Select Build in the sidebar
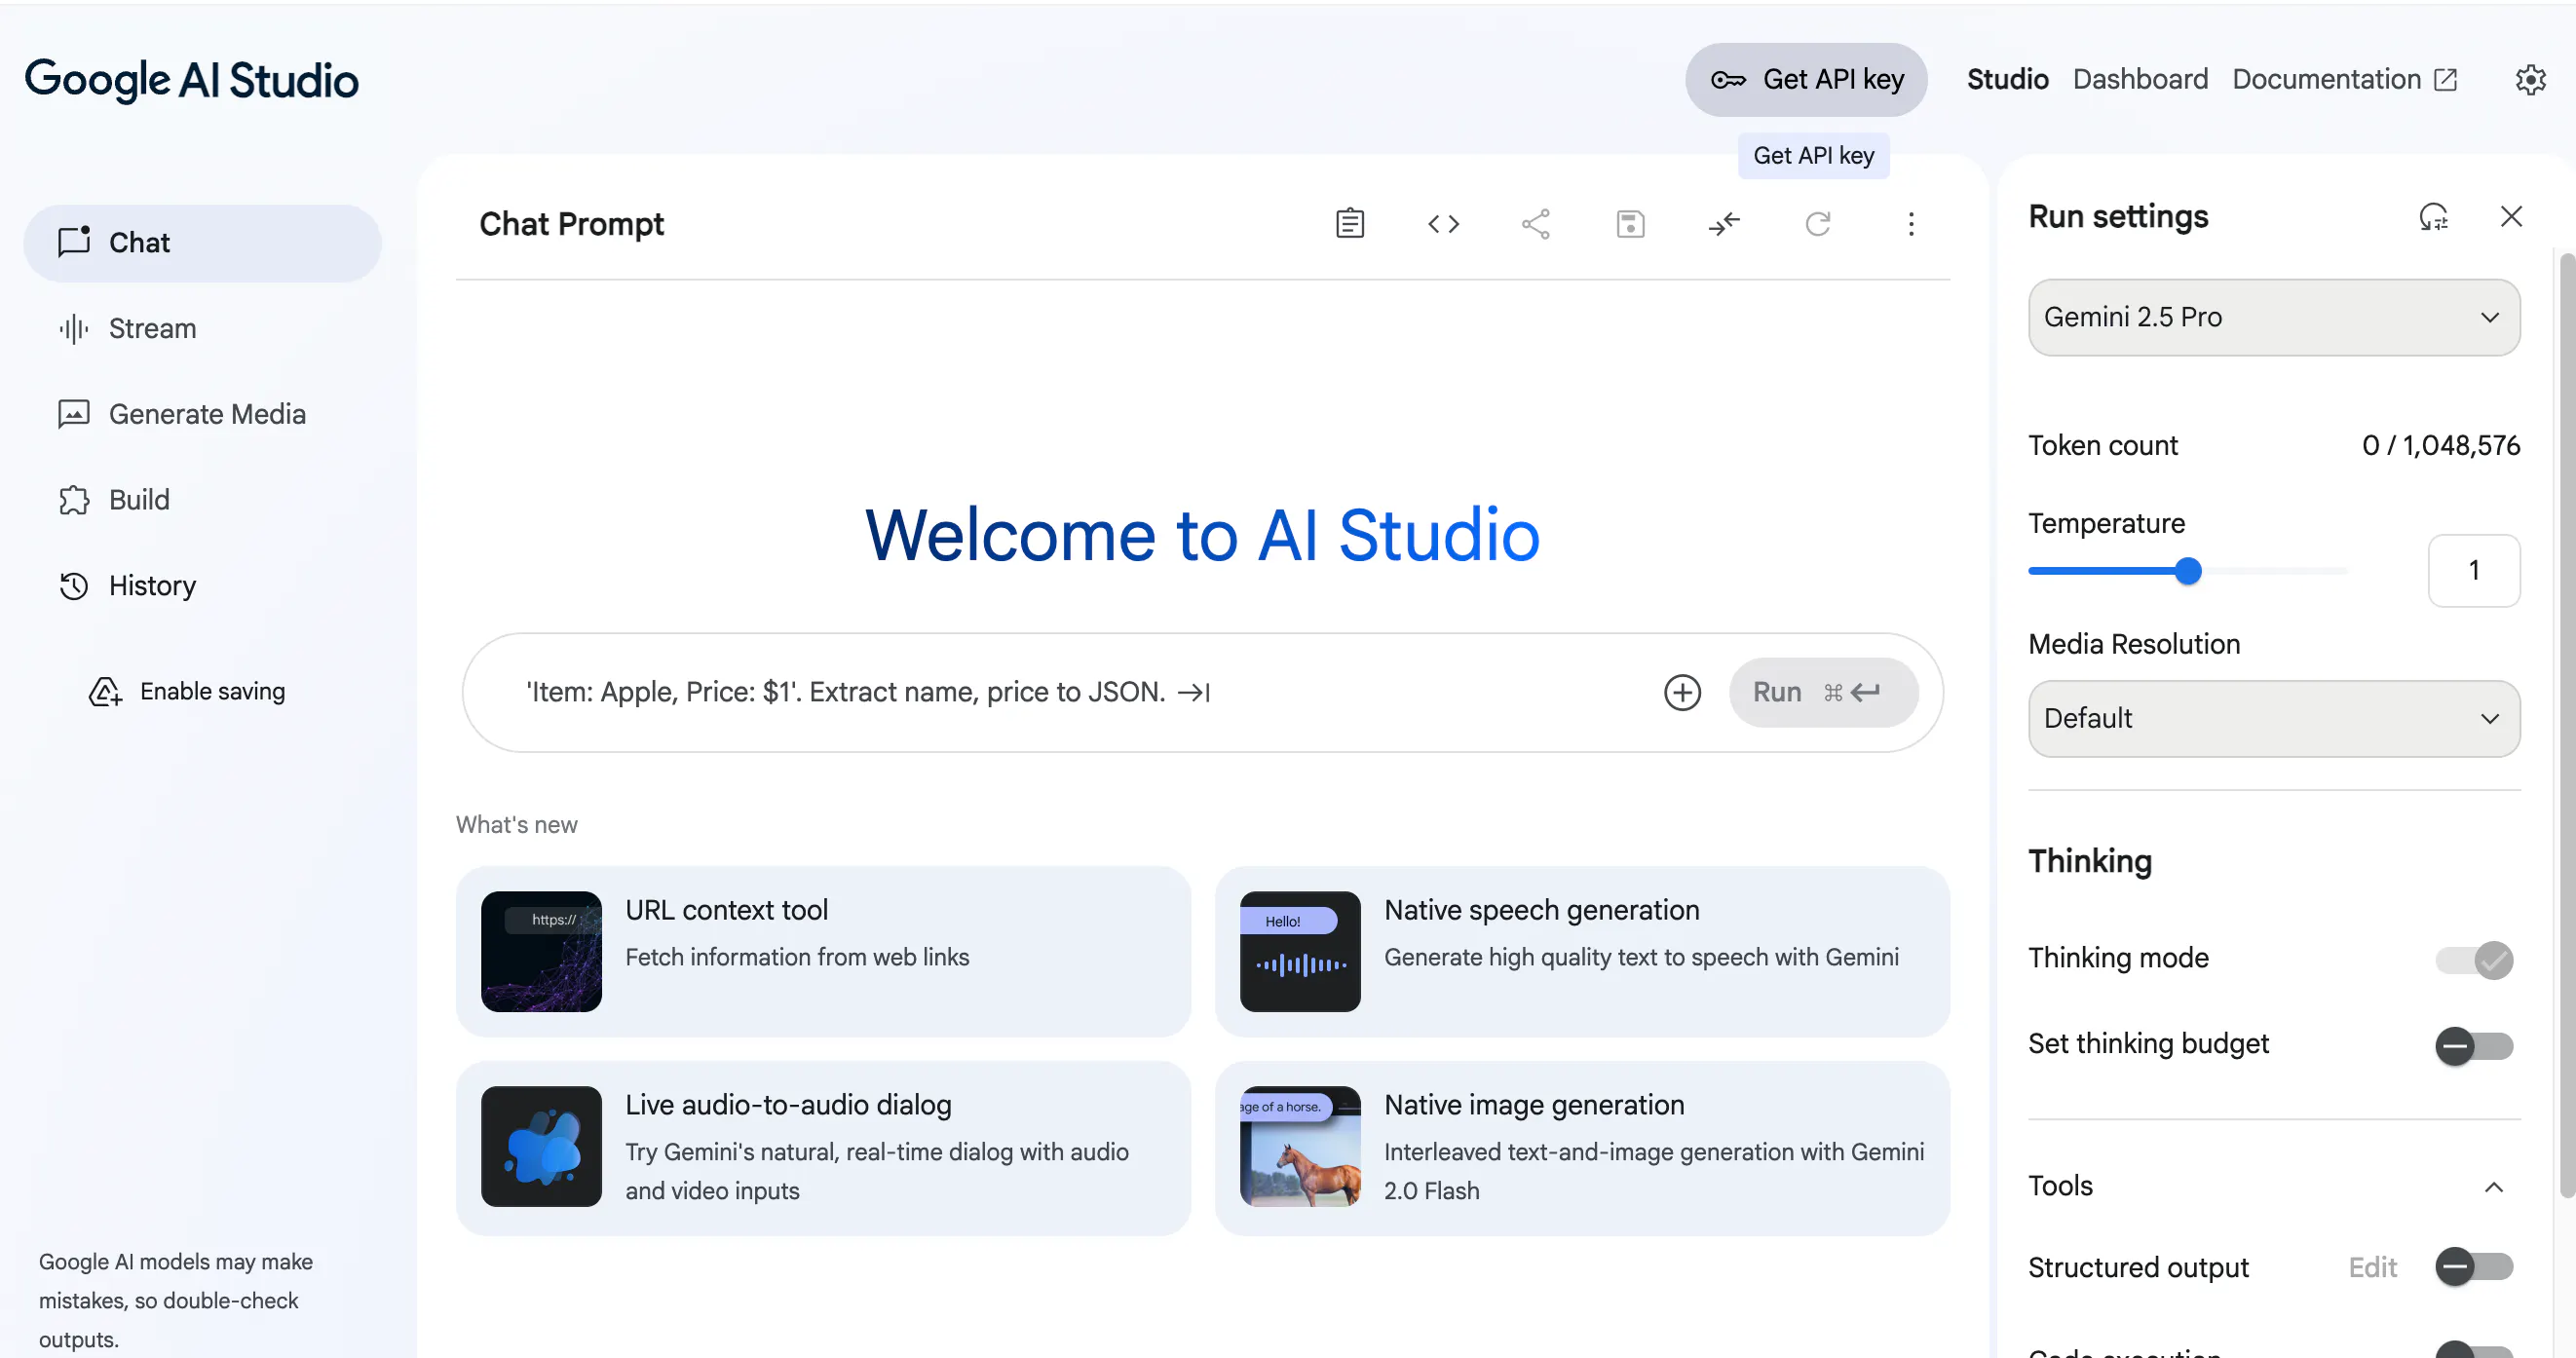Image resolution: width=2576 pixels, height=1358 pixels. click(202, 500)
